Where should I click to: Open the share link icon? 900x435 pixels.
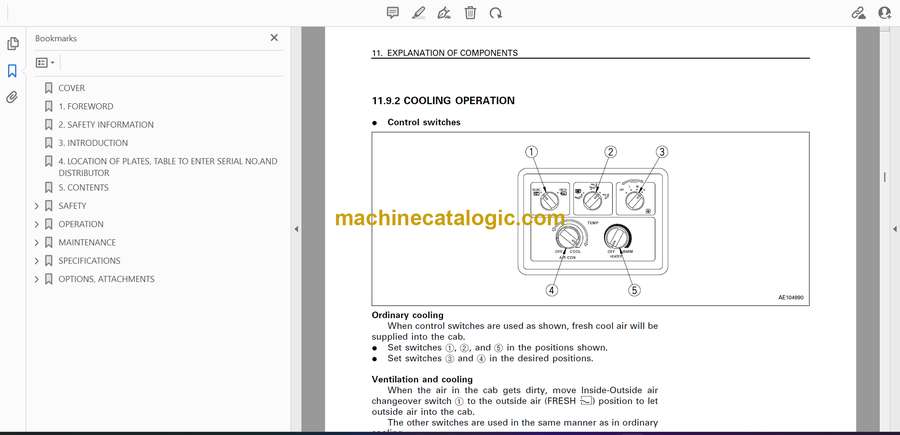click(x=859, y=13)
